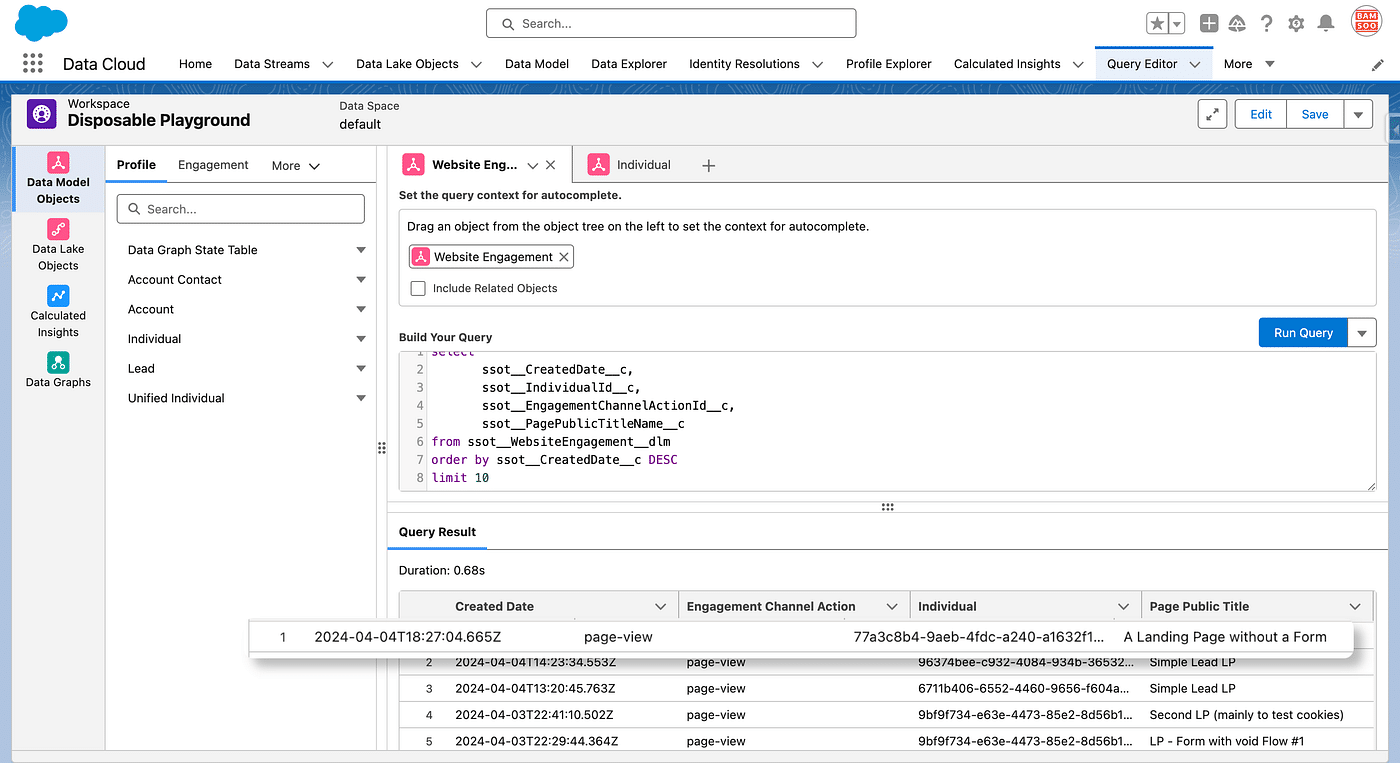Close the Website Engagement query tab

[x=551, y=165]
